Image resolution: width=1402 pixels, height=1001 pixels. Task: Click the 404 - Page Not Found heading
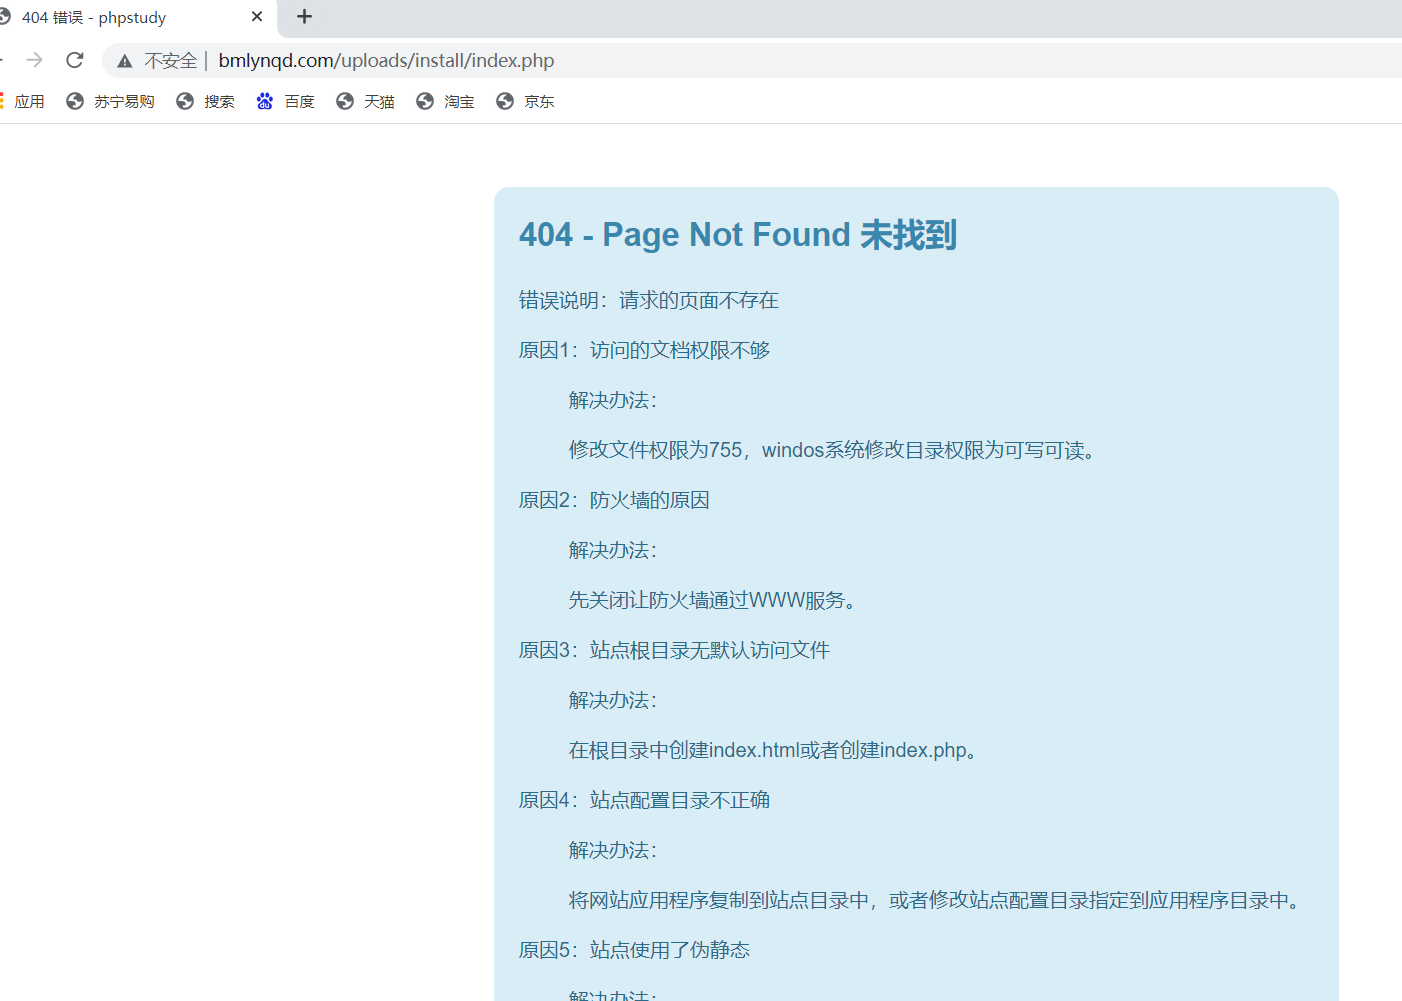coord(737,234)
